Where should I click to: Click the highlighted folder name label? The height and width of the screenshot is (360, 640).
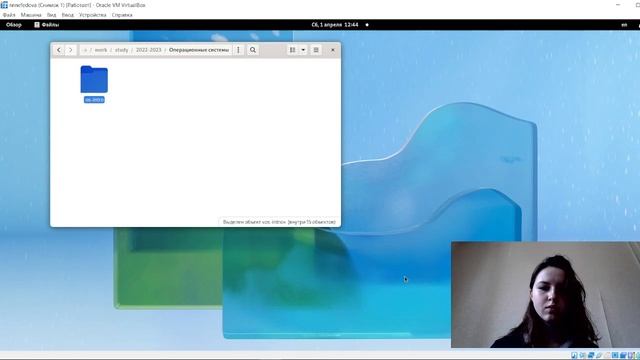click(94, 100)
